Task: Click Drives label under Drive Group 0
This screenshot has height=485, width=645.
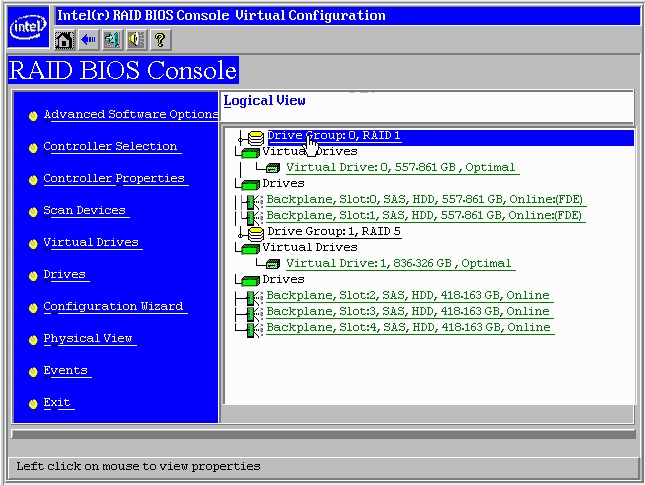Action: pyautogui.click(x=283, y=183)
